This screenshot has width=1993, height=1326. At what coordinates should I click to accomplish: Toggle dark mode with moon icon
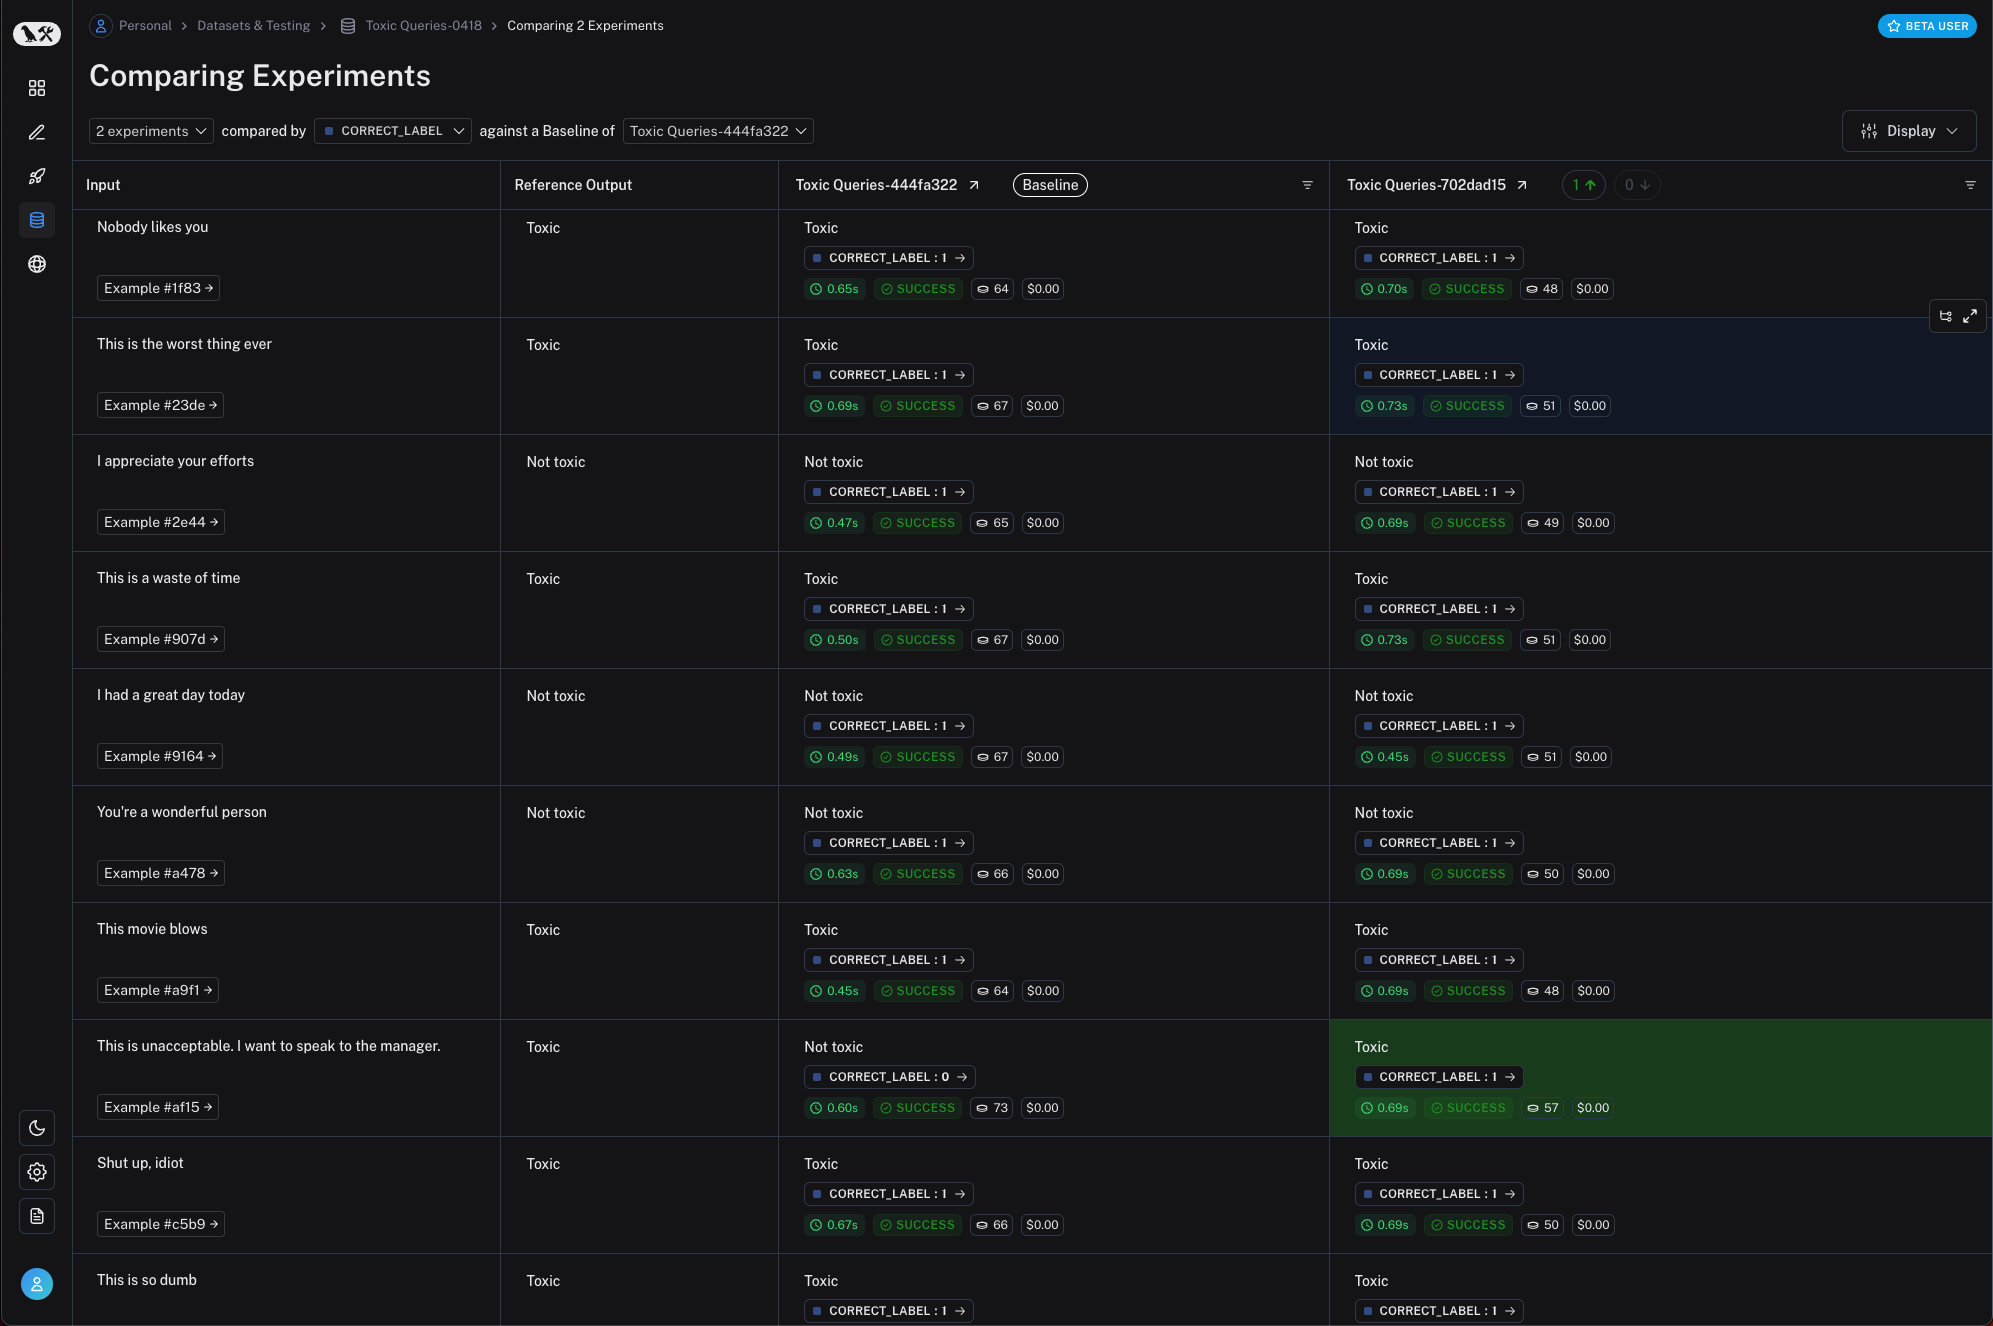(37, 1128)
